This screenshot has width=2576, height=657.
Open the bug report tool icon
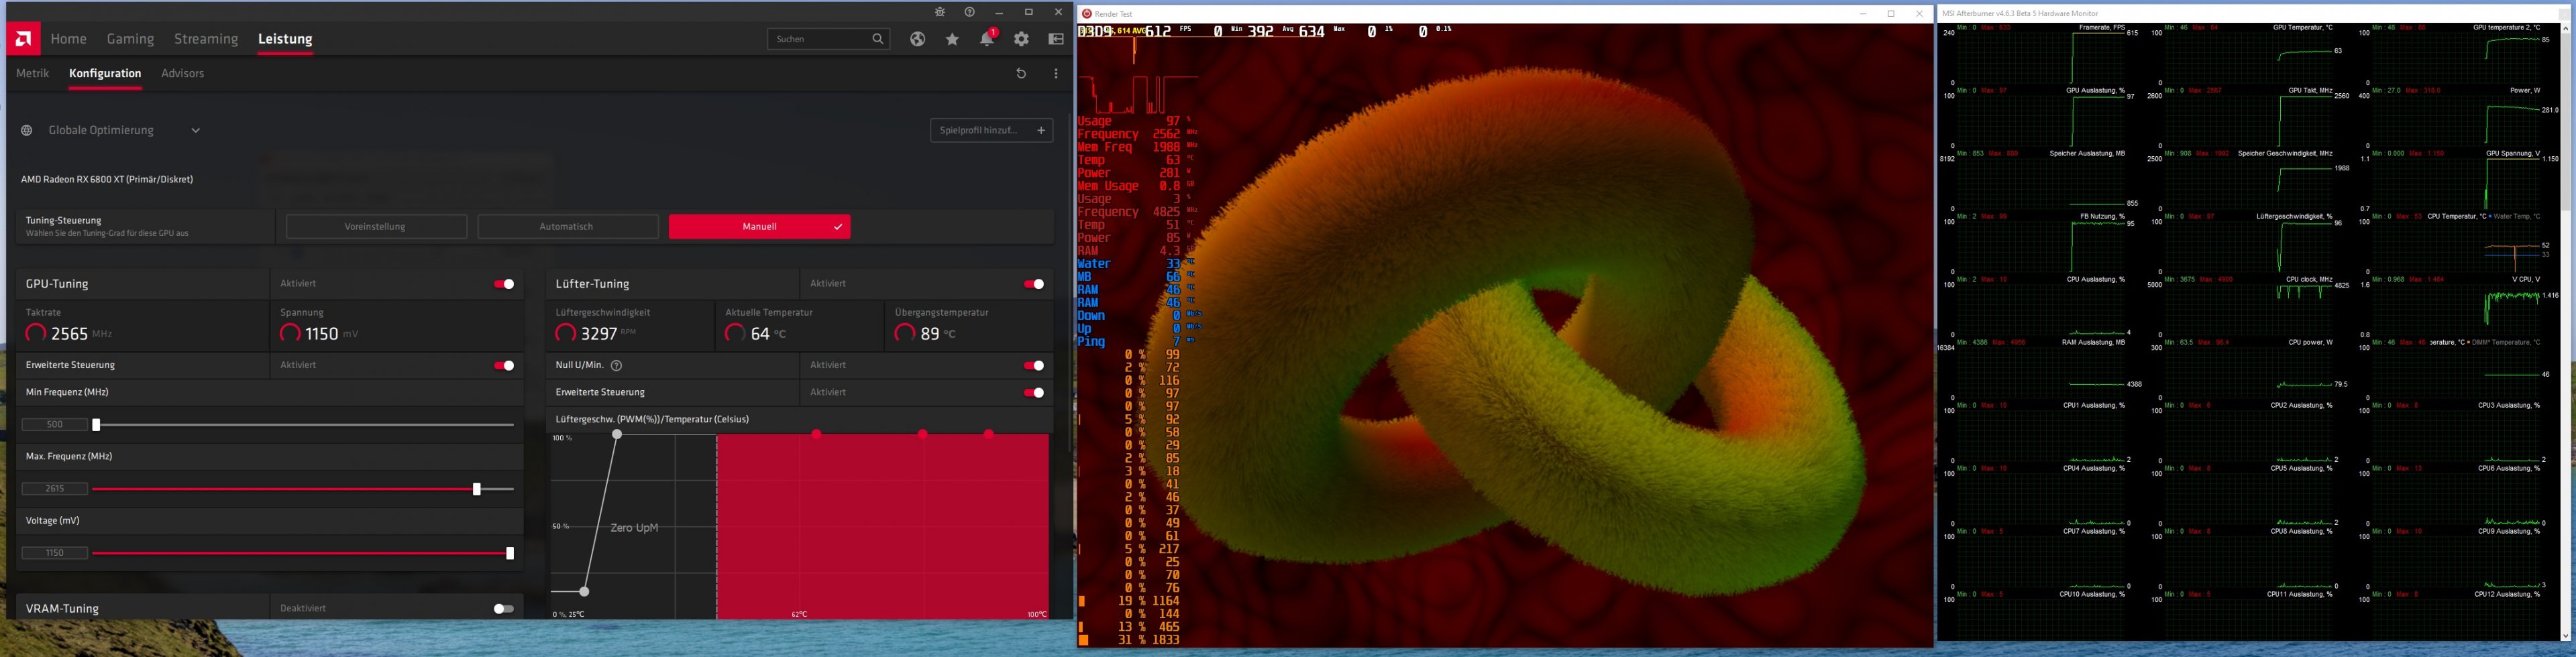[x=940, y=12]
